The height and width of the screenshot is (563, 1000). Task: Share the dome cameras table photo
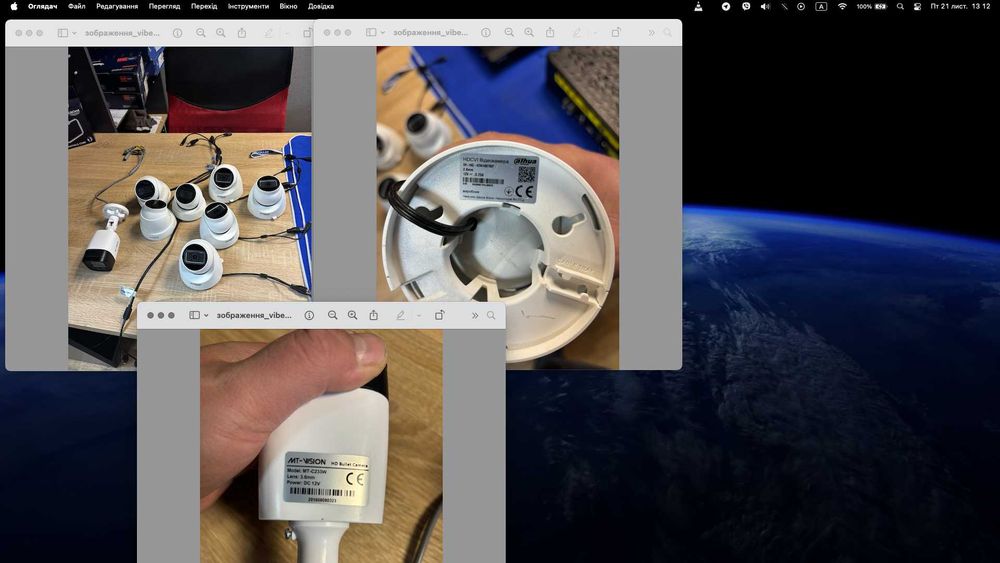(x=242, y=33)
